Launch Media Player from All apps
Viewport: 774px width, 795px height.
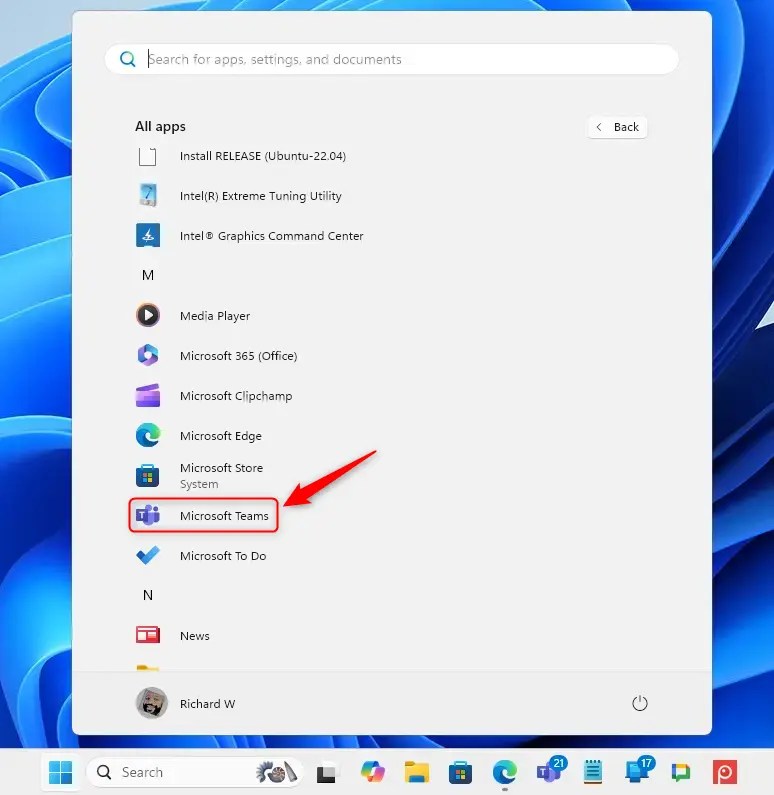click(193, 316)
